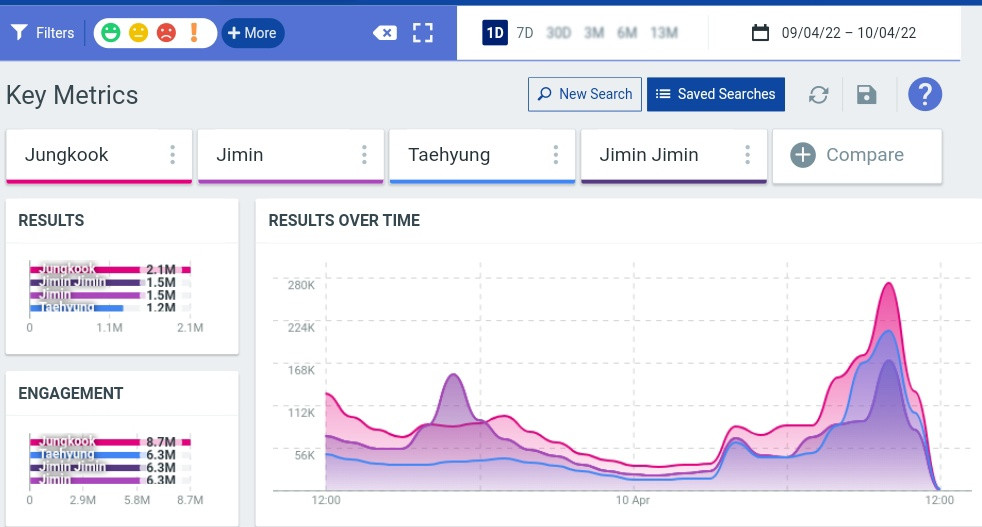Select the 6M time range
This screenshot has width=982, height=527.
[627, 33]
